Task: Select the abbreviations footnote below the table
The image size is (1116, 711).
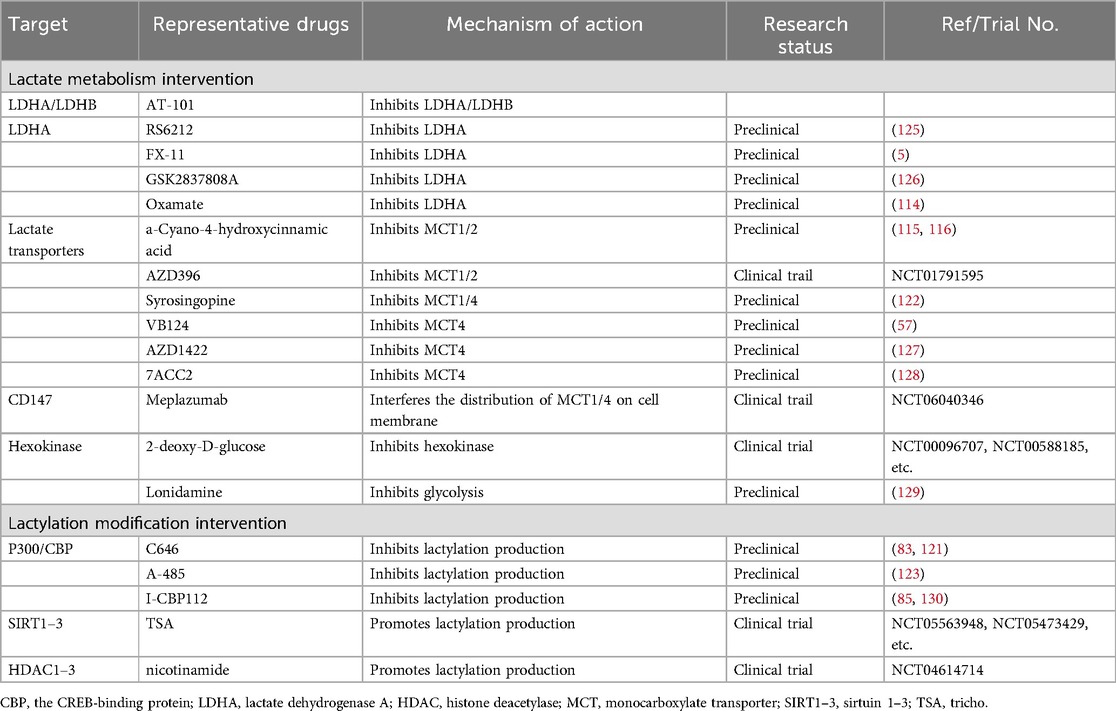Action: 495,702
